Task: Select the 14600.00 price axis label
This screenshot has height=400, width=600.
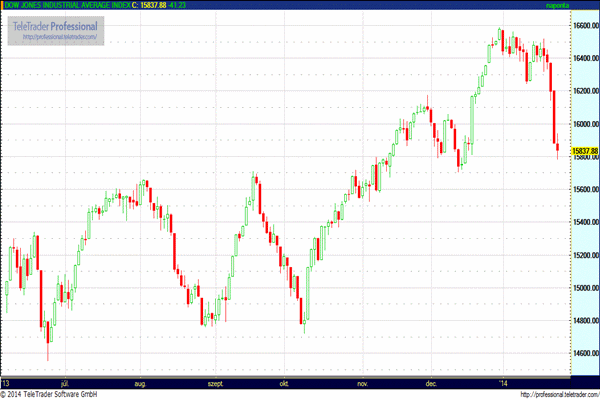Action: click(585, 353)
